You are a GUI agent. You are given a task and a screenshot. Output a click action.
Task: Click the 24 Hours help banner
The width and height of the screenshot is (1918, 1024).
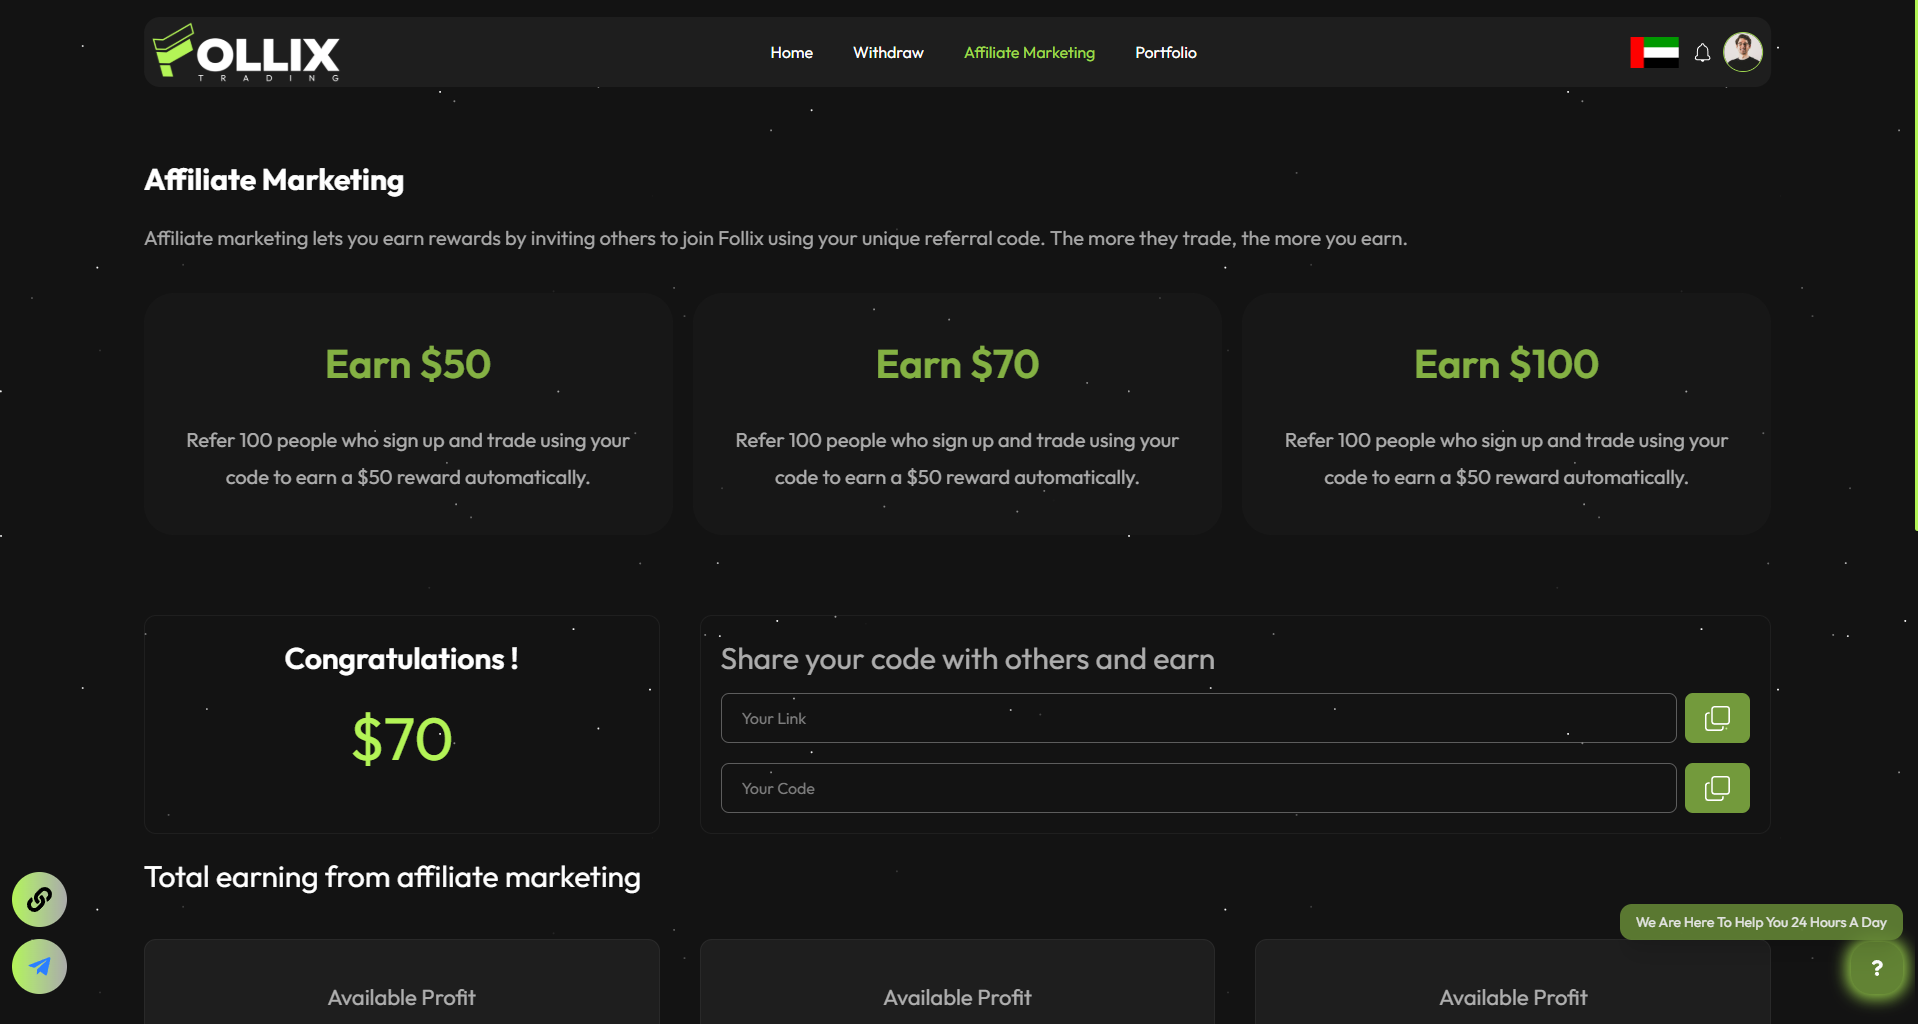click(x=1760, y=922)
